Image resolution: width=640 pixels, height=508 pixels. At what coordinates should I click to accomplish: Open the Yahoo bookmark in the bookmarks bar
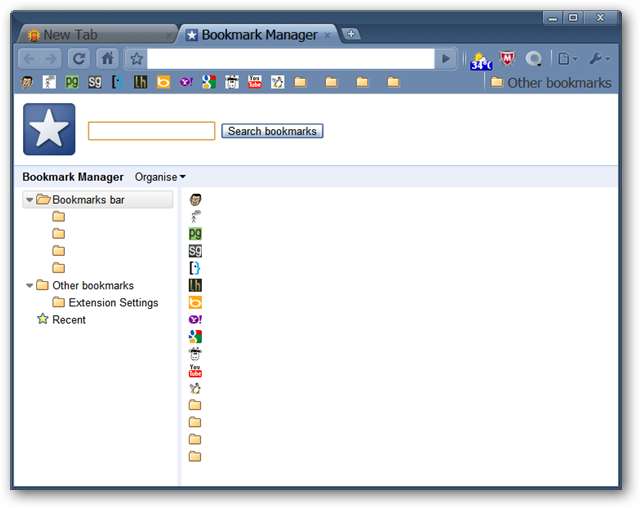pos(186,82)
